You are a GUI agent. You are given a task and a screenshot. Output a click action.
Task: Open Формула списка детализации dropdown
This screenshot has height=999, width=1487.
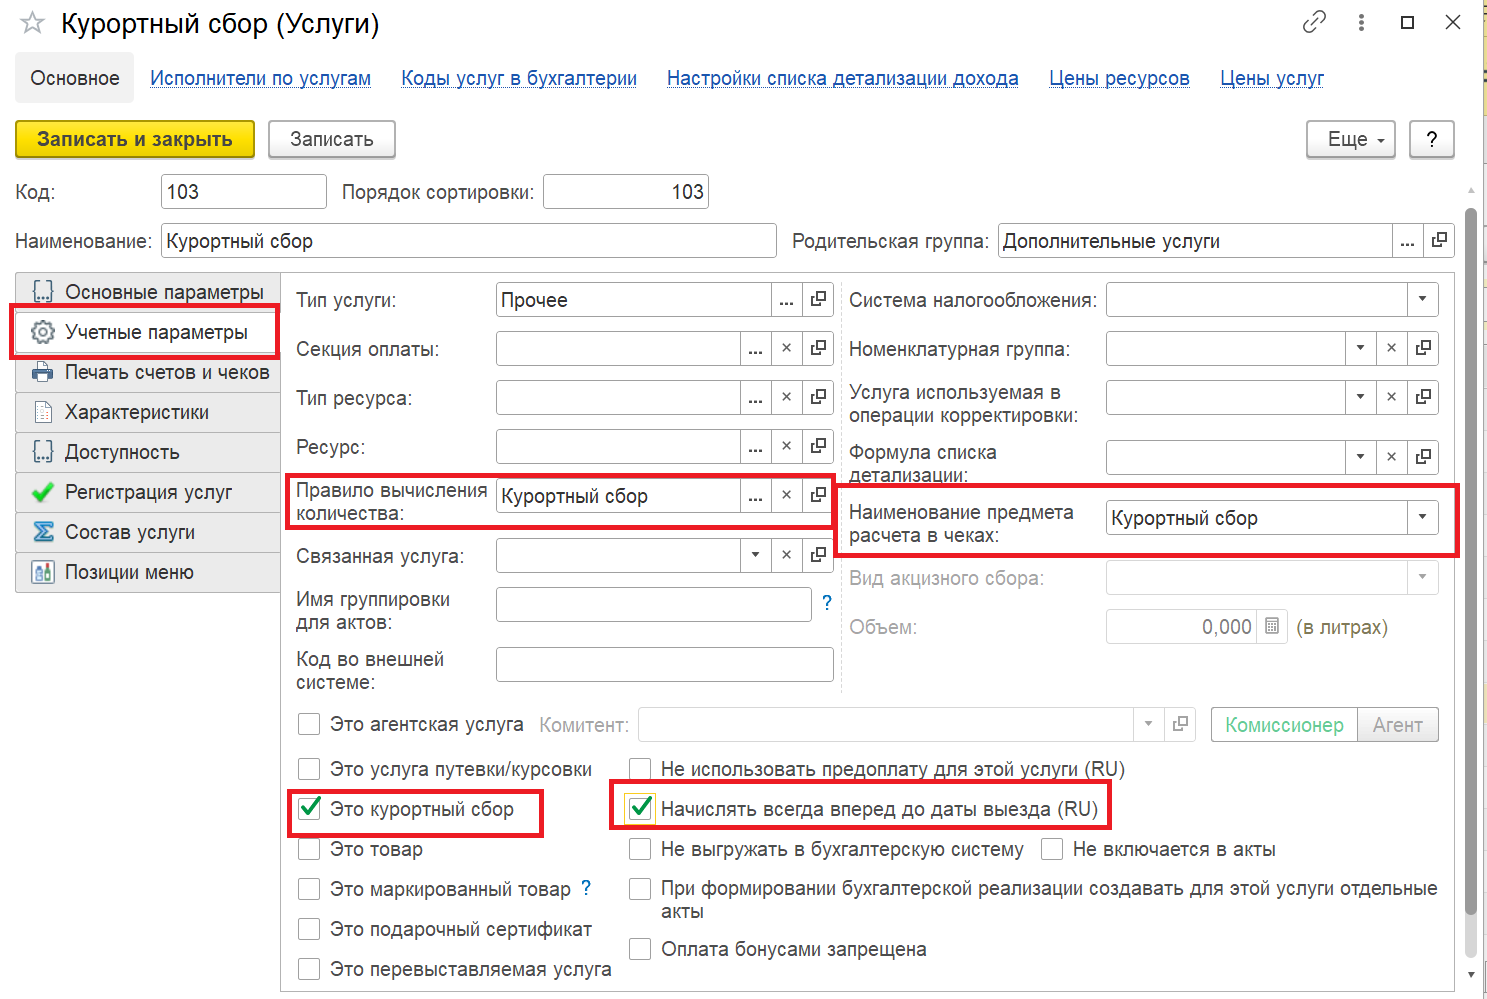pos(1360,457)
